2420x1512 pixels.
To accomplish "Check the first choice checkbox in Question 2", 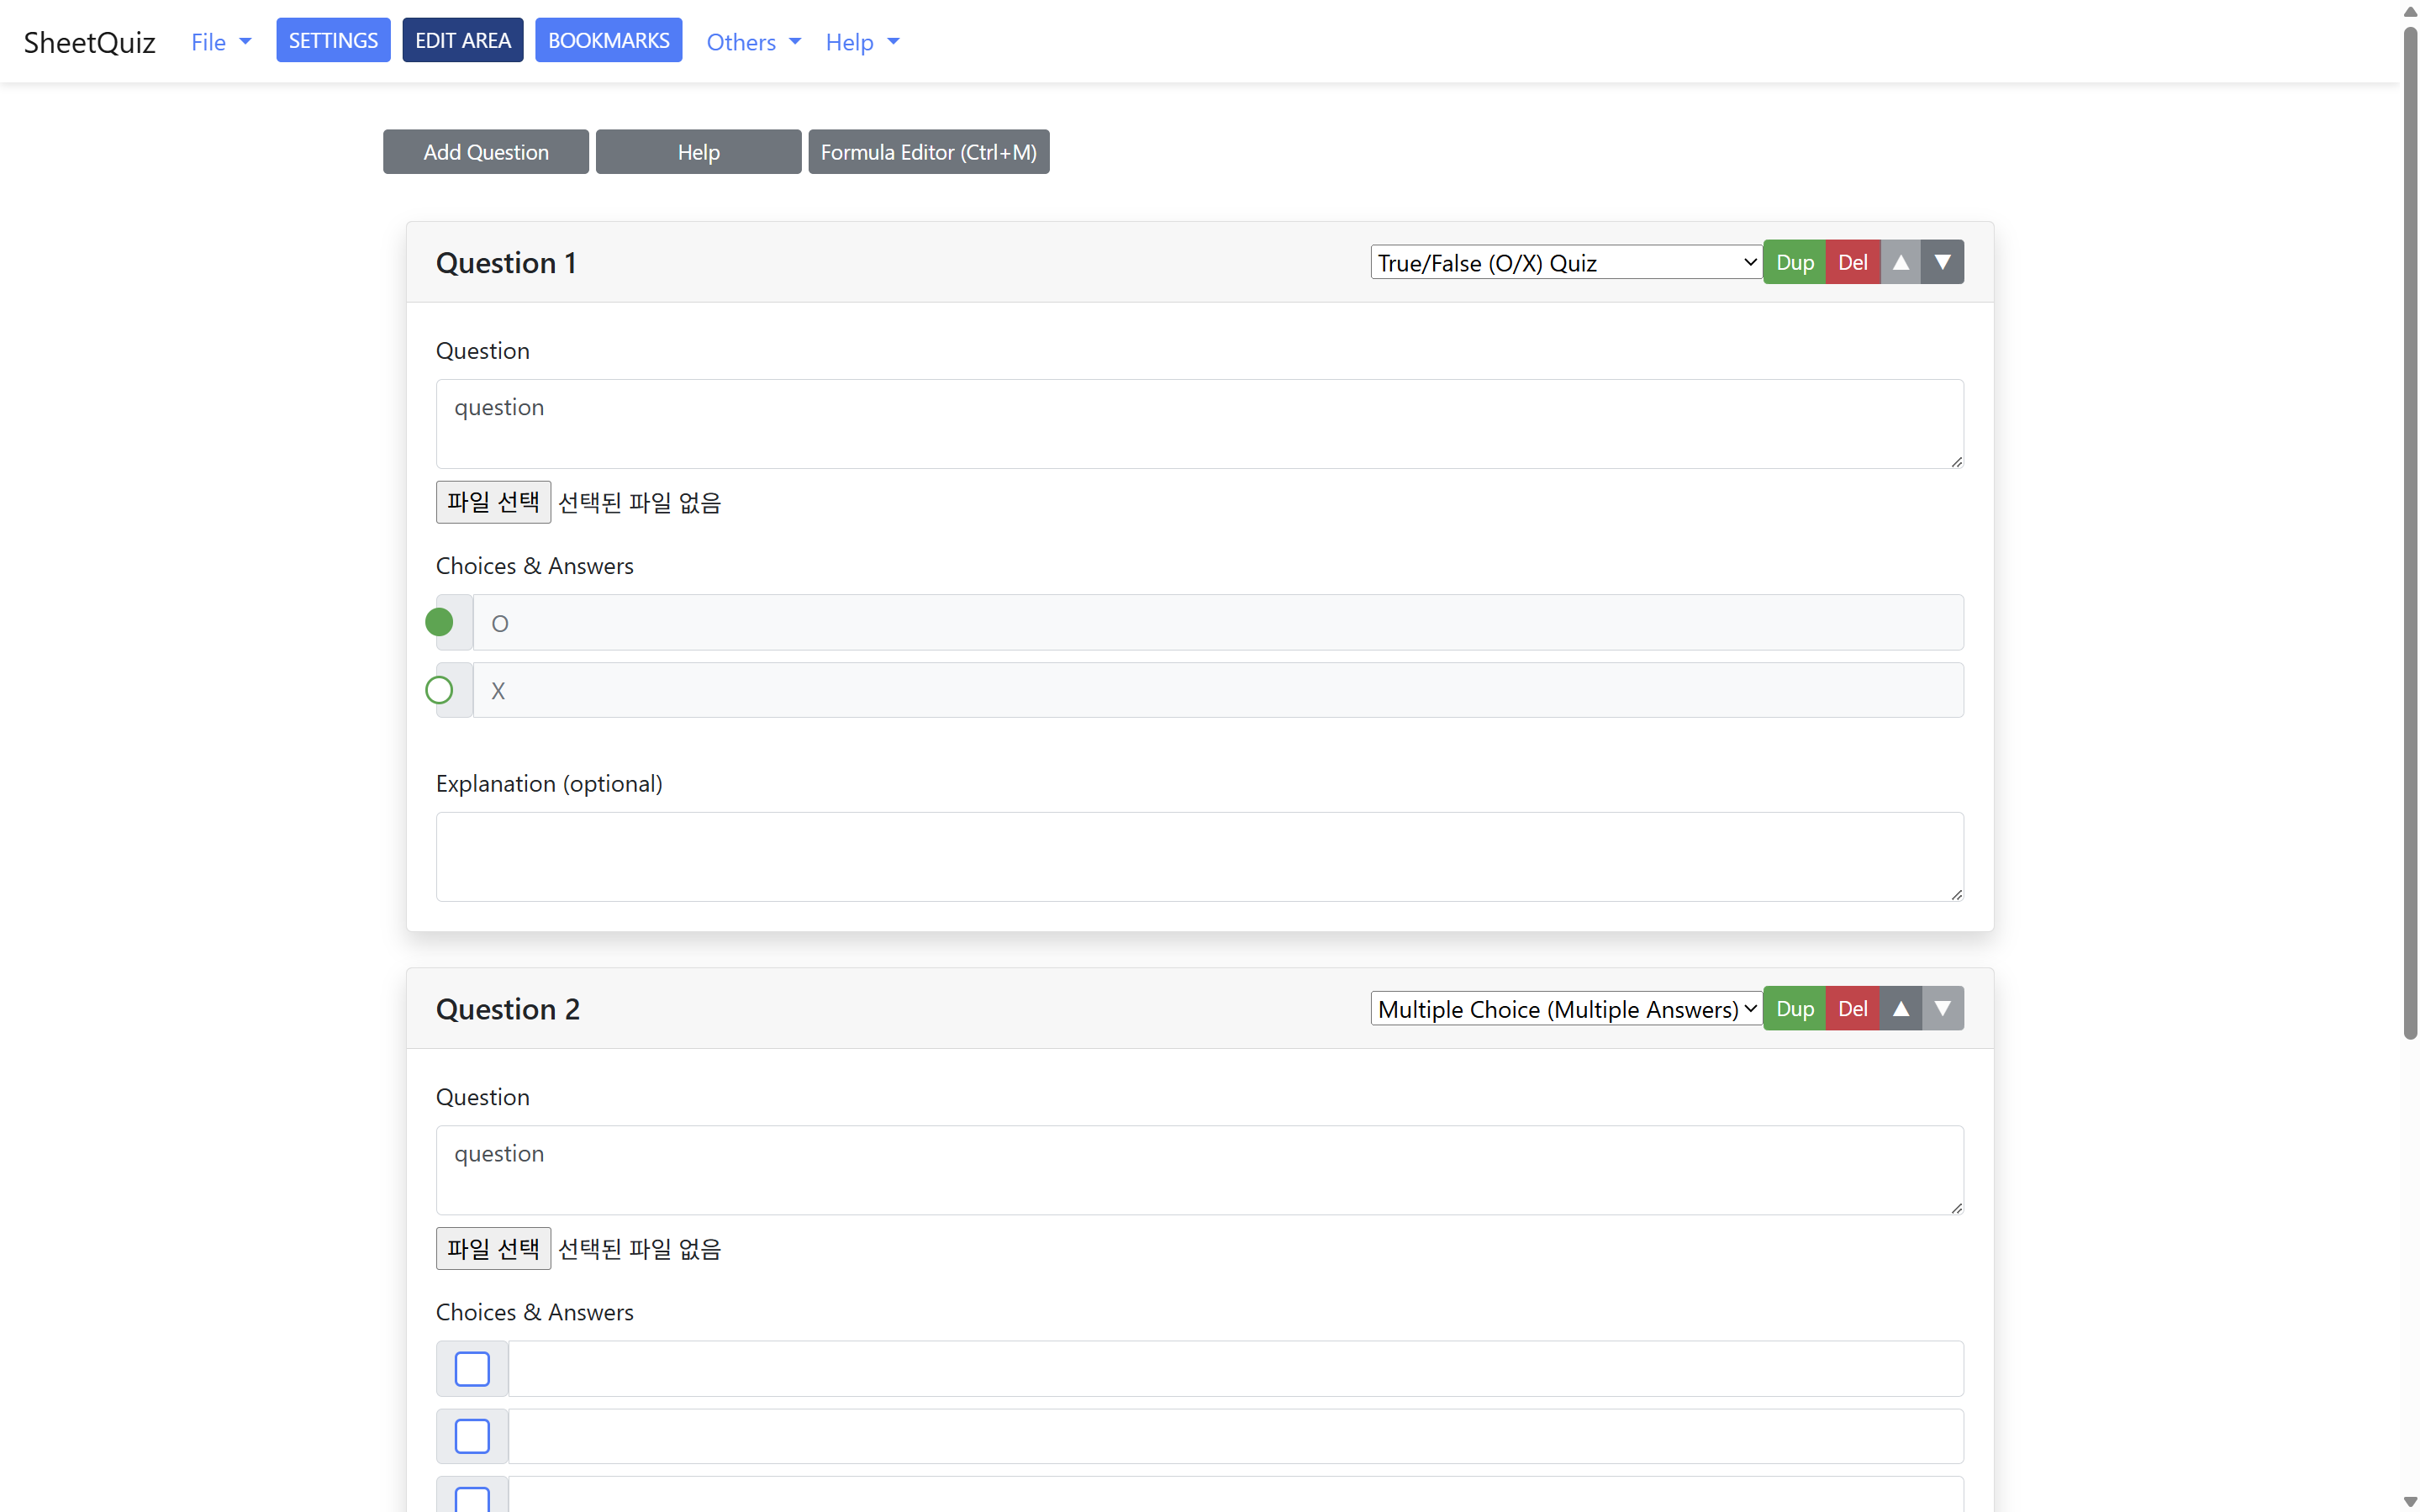I will (472, 1368).
